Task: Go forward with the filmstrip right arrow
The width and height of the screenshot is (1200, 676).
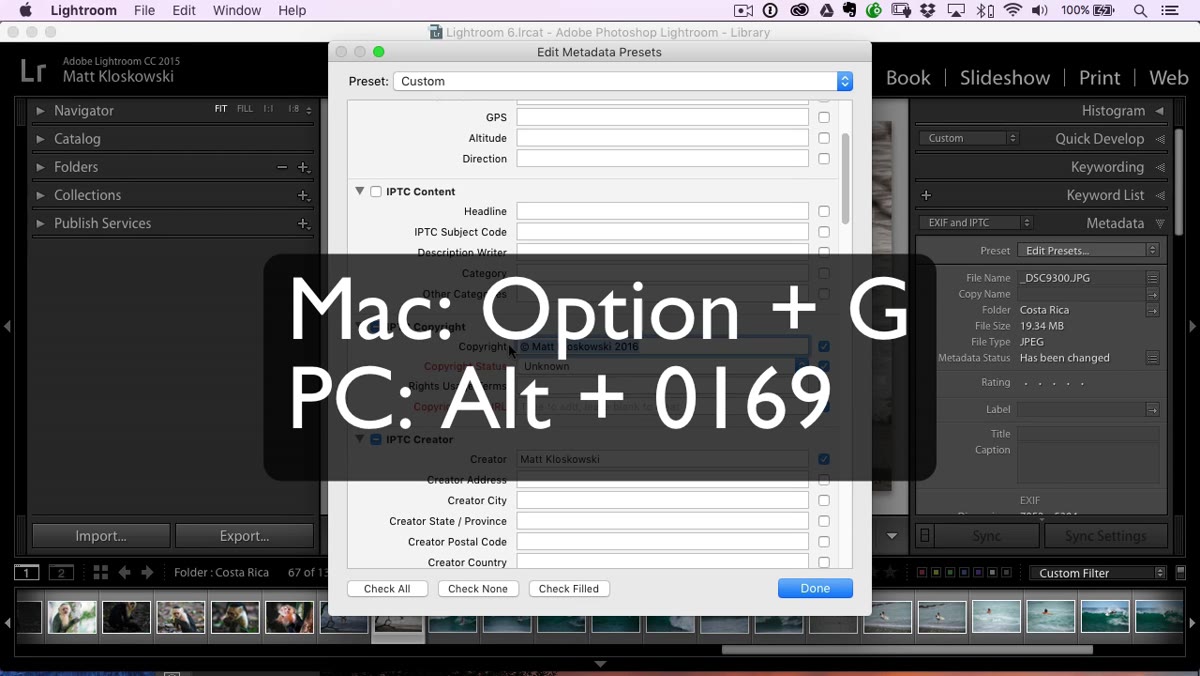Action: [x=147, y=573]
